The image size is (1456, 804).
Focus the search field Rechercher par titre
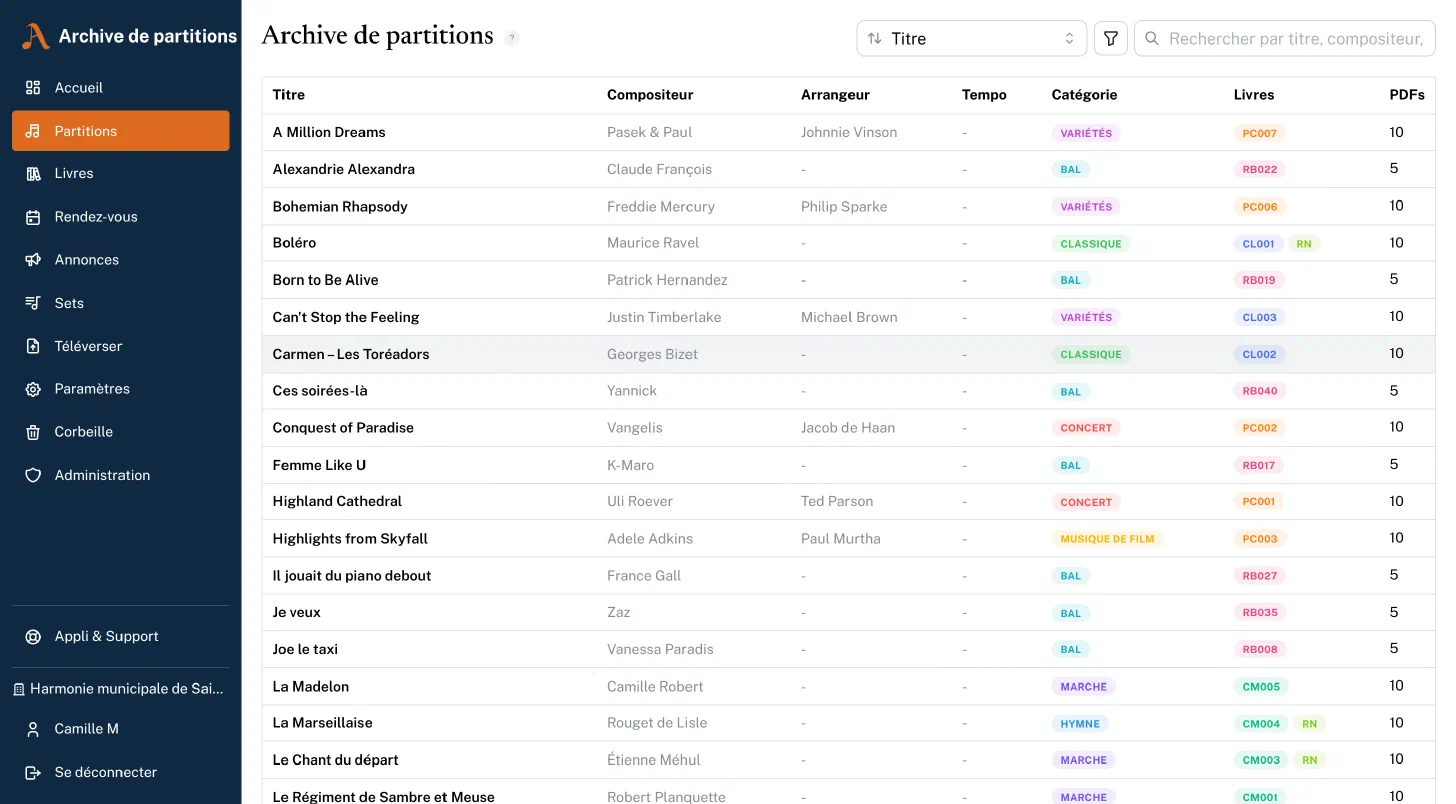pos(1285,38)
